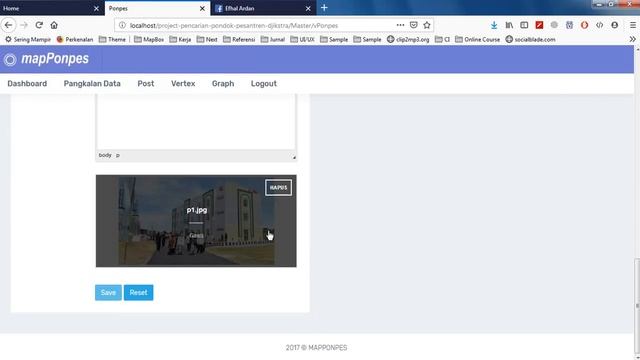Click Logout in the navigation
Image resolution: width=640 pixels, height=360 pixels.
tap(264, 84)
